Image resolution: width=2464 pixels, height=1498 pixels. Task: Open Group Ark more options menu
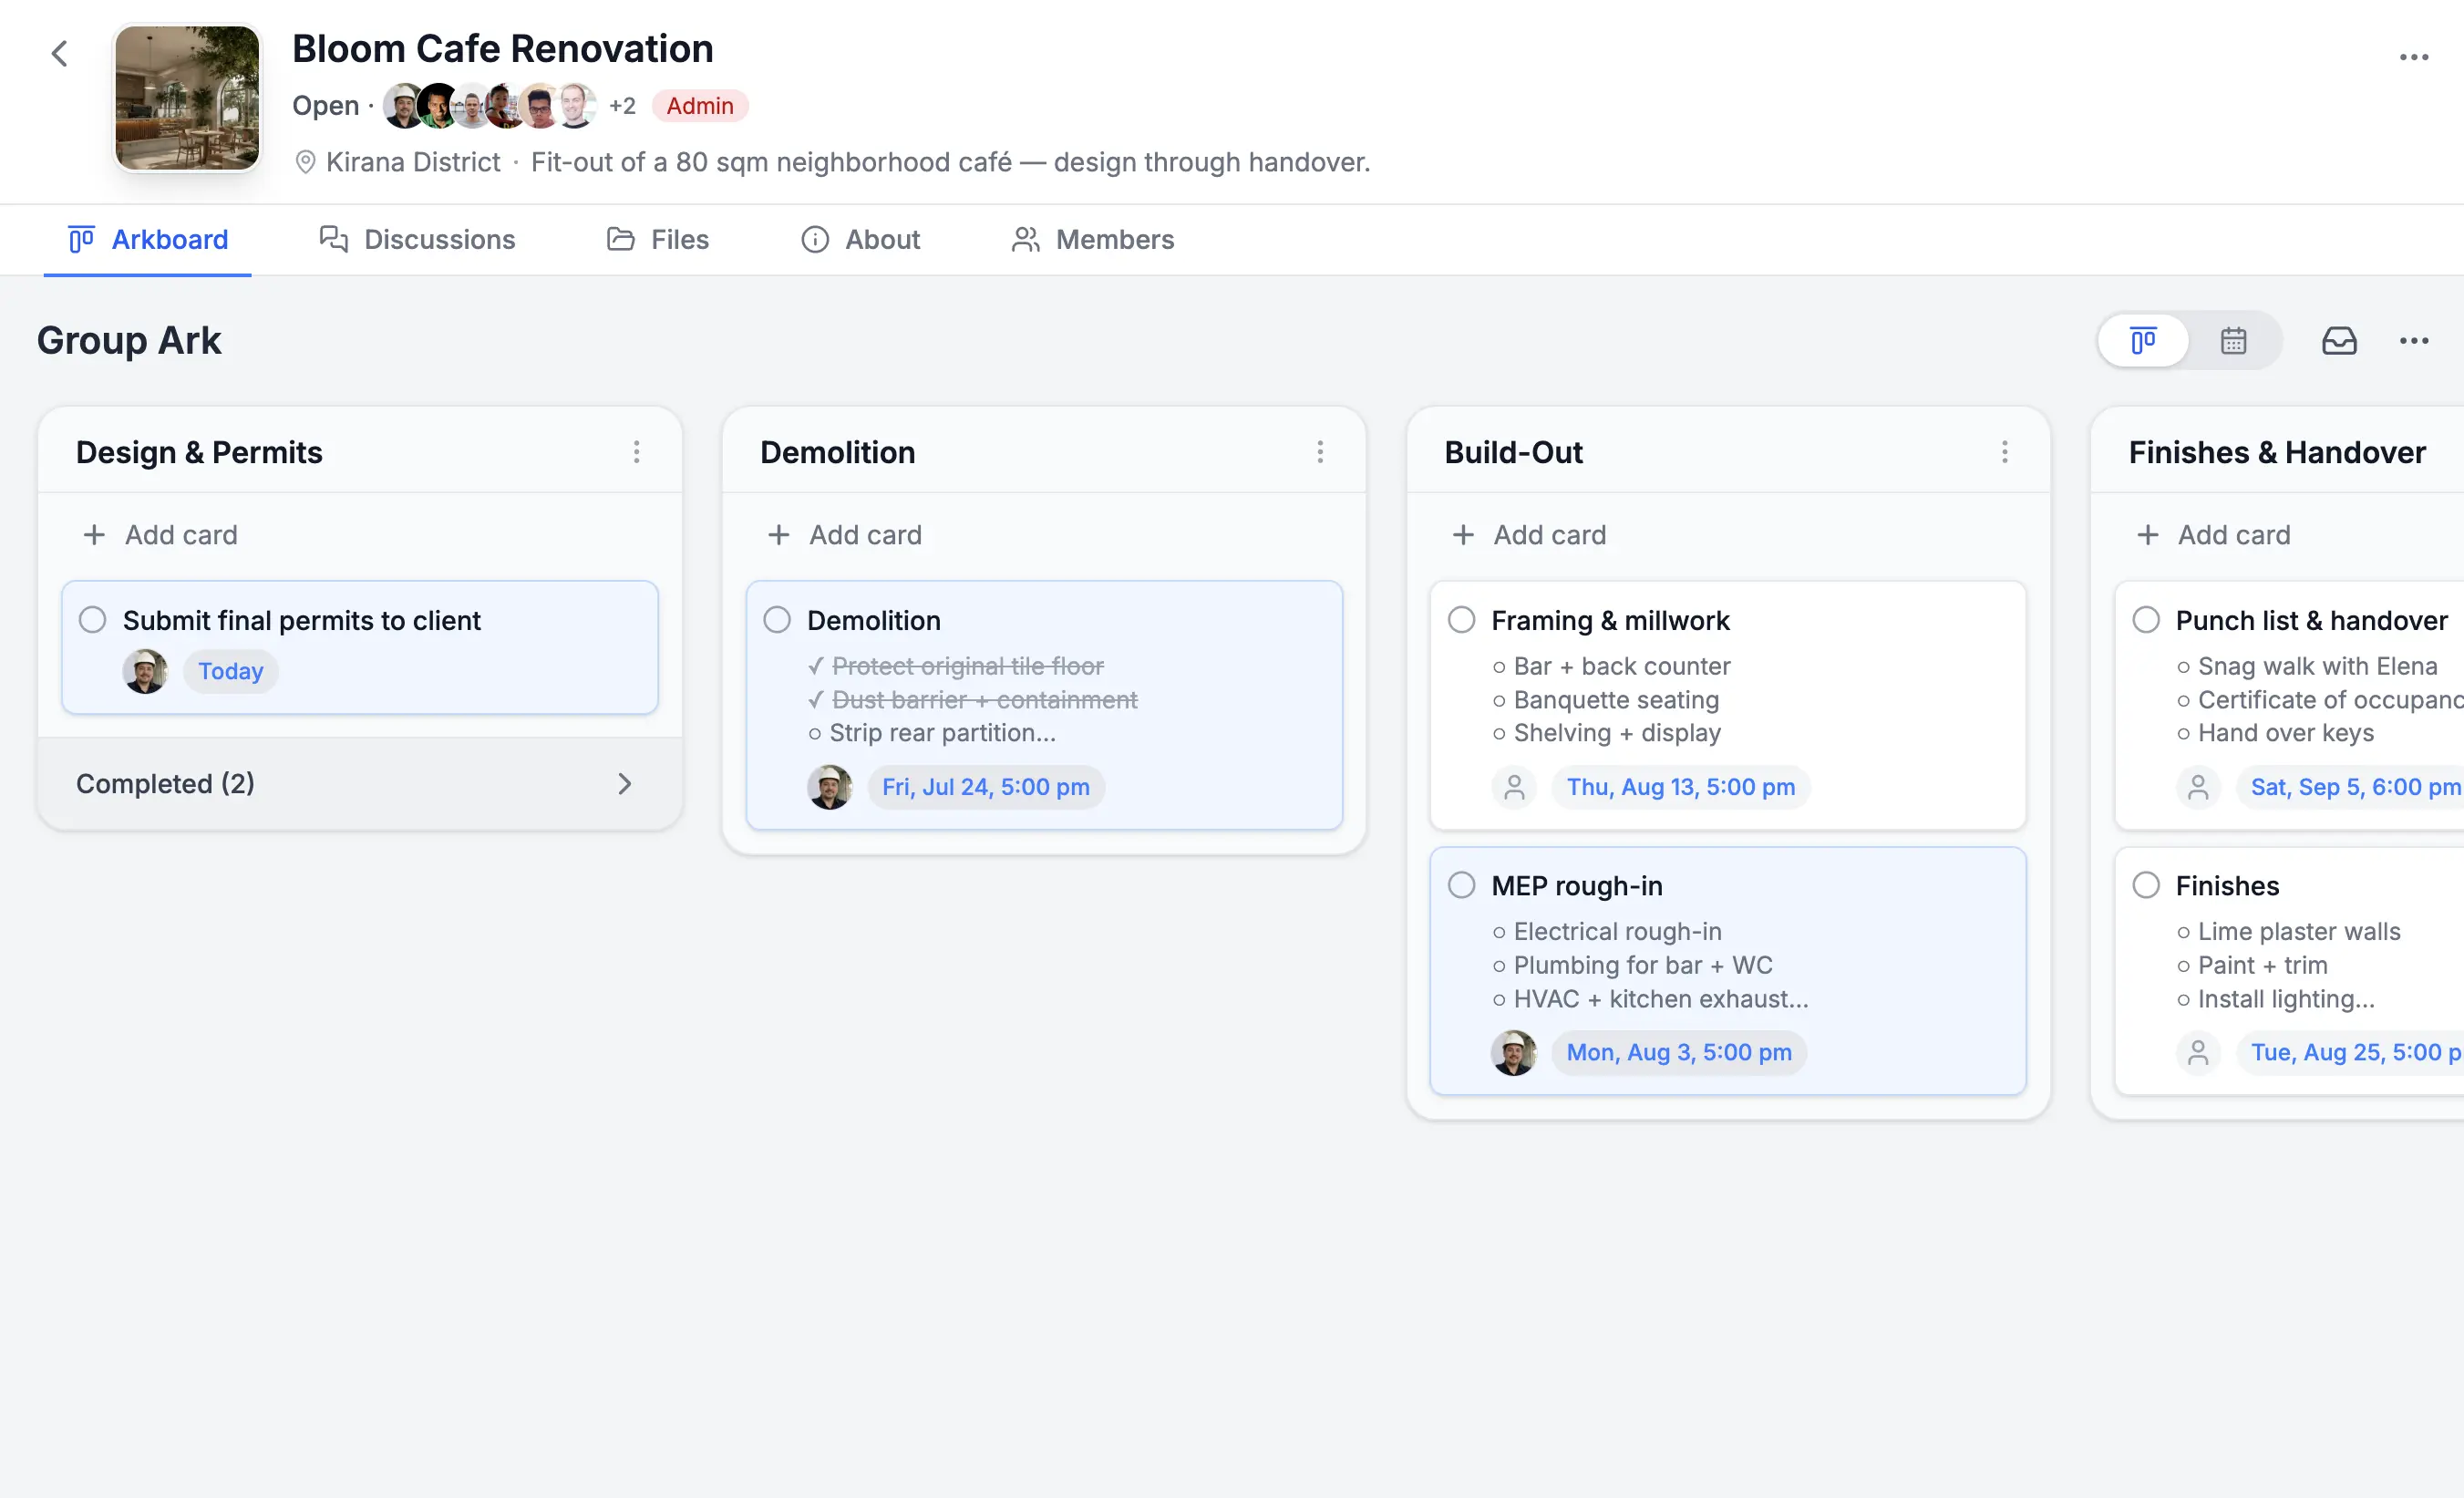pos(2413,341)
